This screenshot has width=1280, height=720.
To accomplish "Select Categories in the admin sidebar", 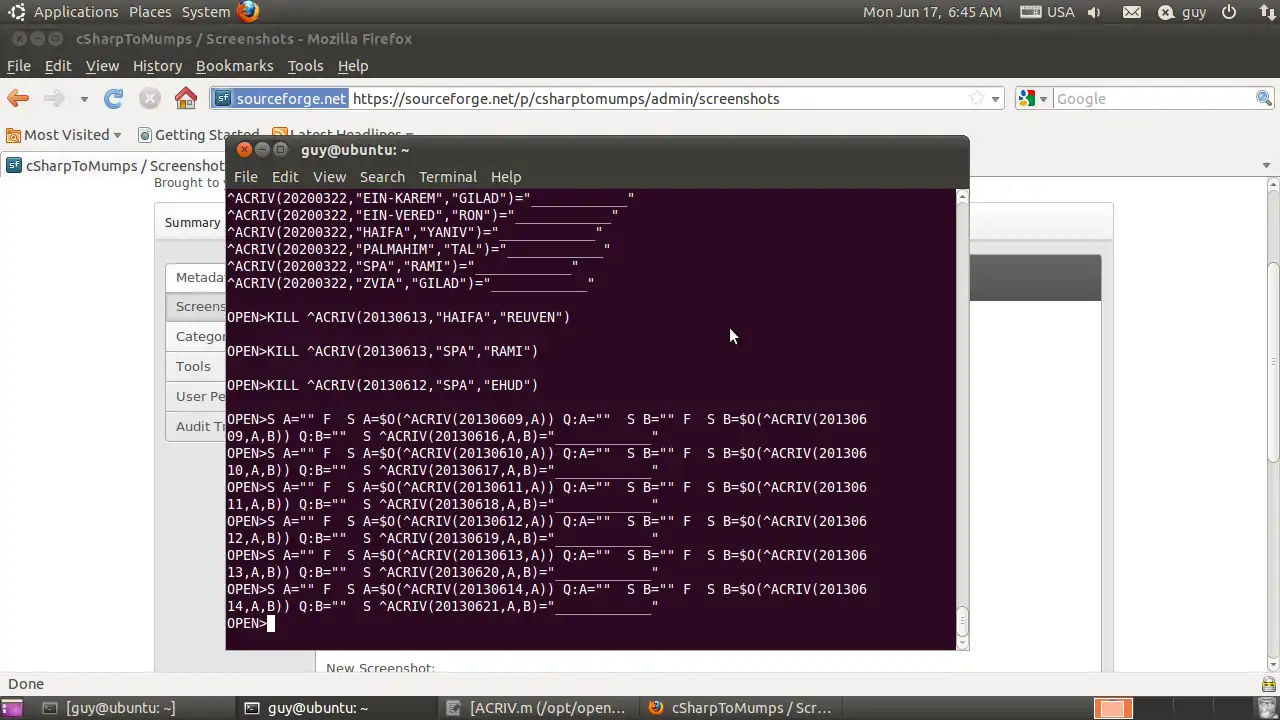I will click(196, 337).
